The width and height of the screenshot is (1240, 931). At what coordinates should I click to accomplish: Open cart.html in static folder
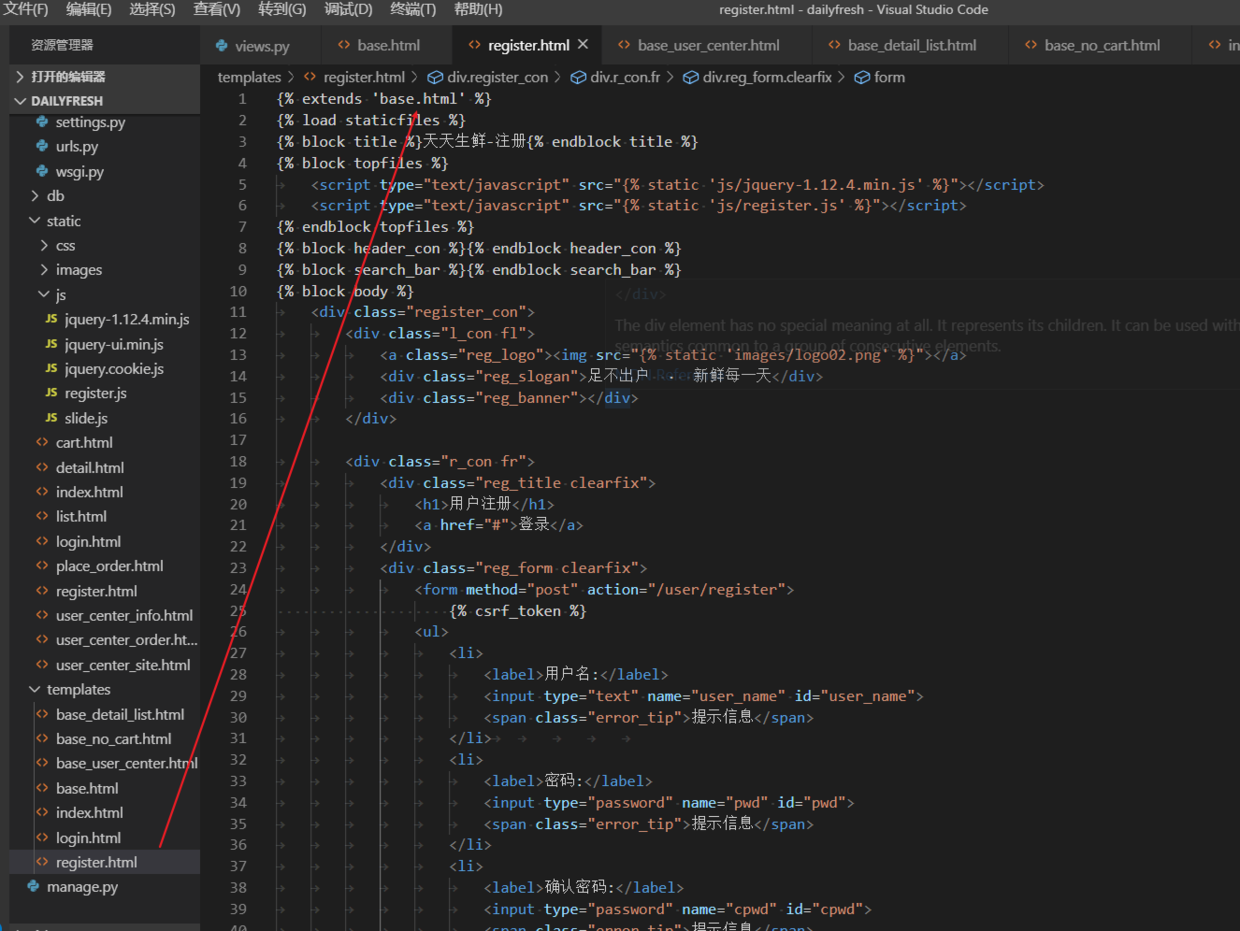point(104,442)
